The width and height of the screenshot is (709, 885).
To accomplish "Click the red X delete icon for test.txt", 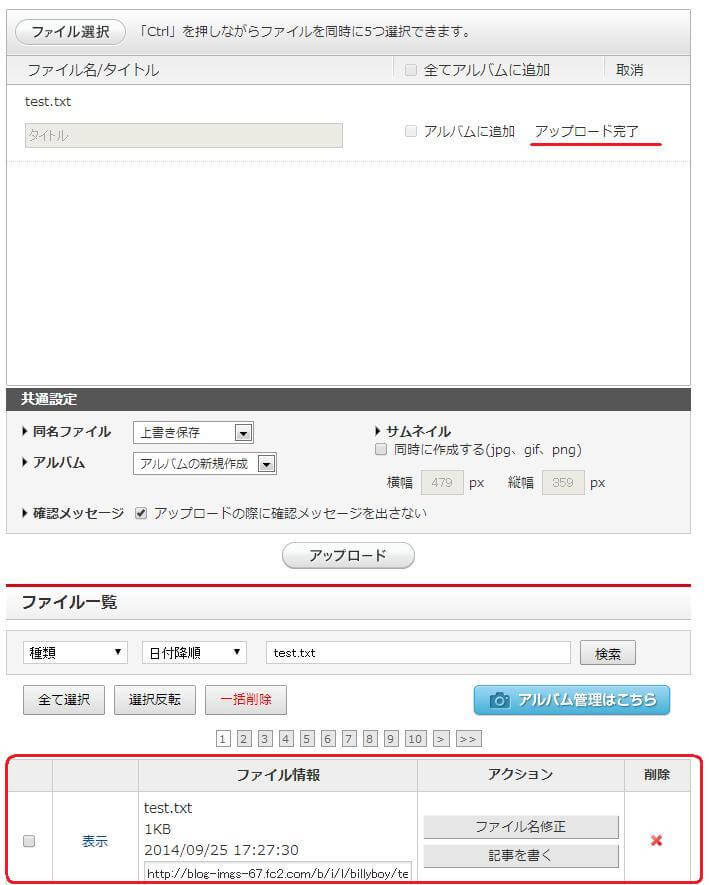I will [x=656, y=841].
